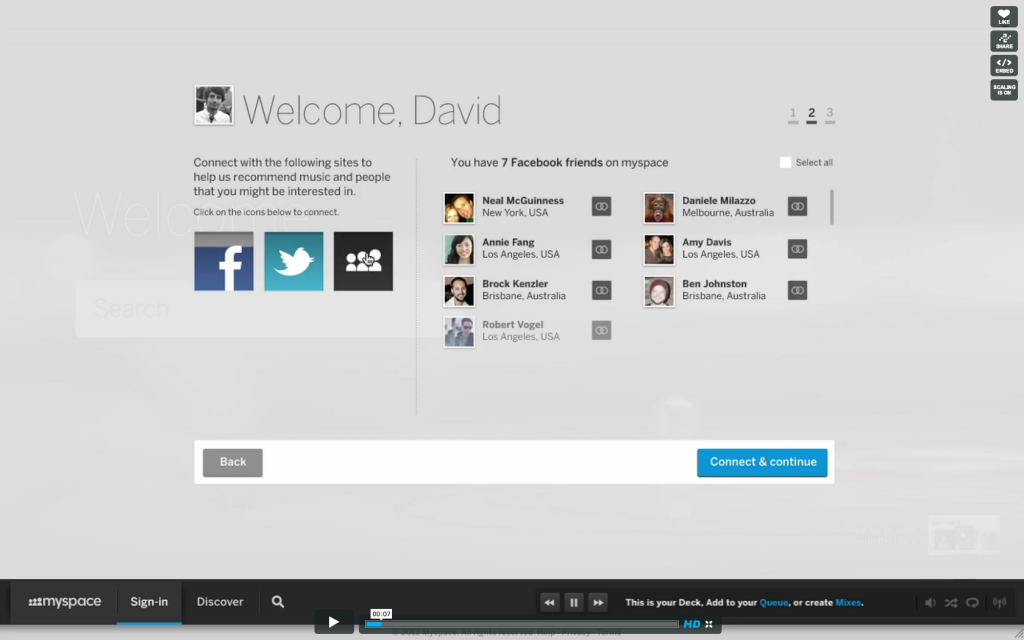Click the "Welcome, David" heading

click(x=372, y=110)
